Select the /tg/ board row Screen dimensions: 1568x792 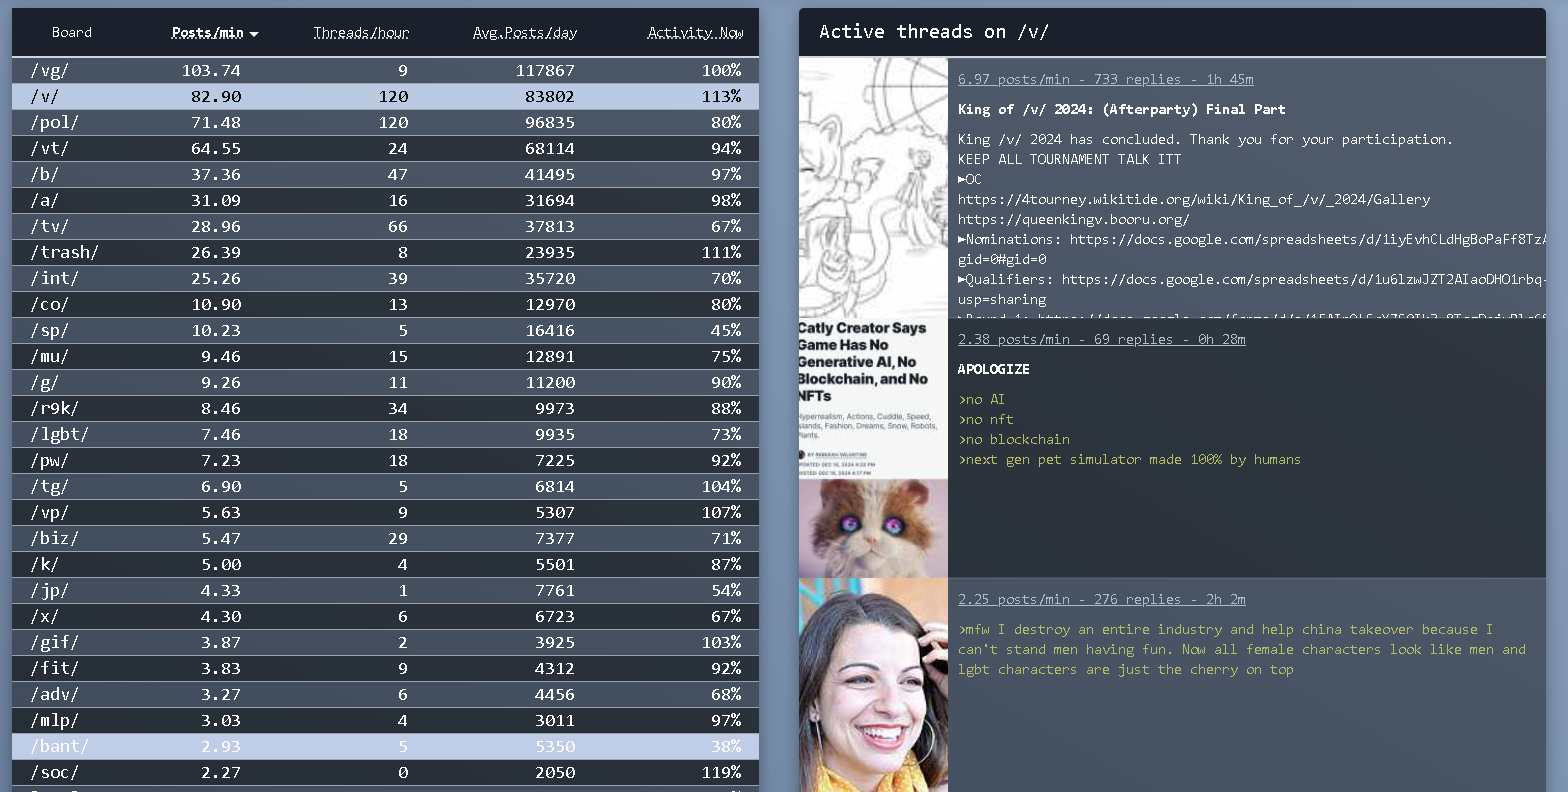385,487
